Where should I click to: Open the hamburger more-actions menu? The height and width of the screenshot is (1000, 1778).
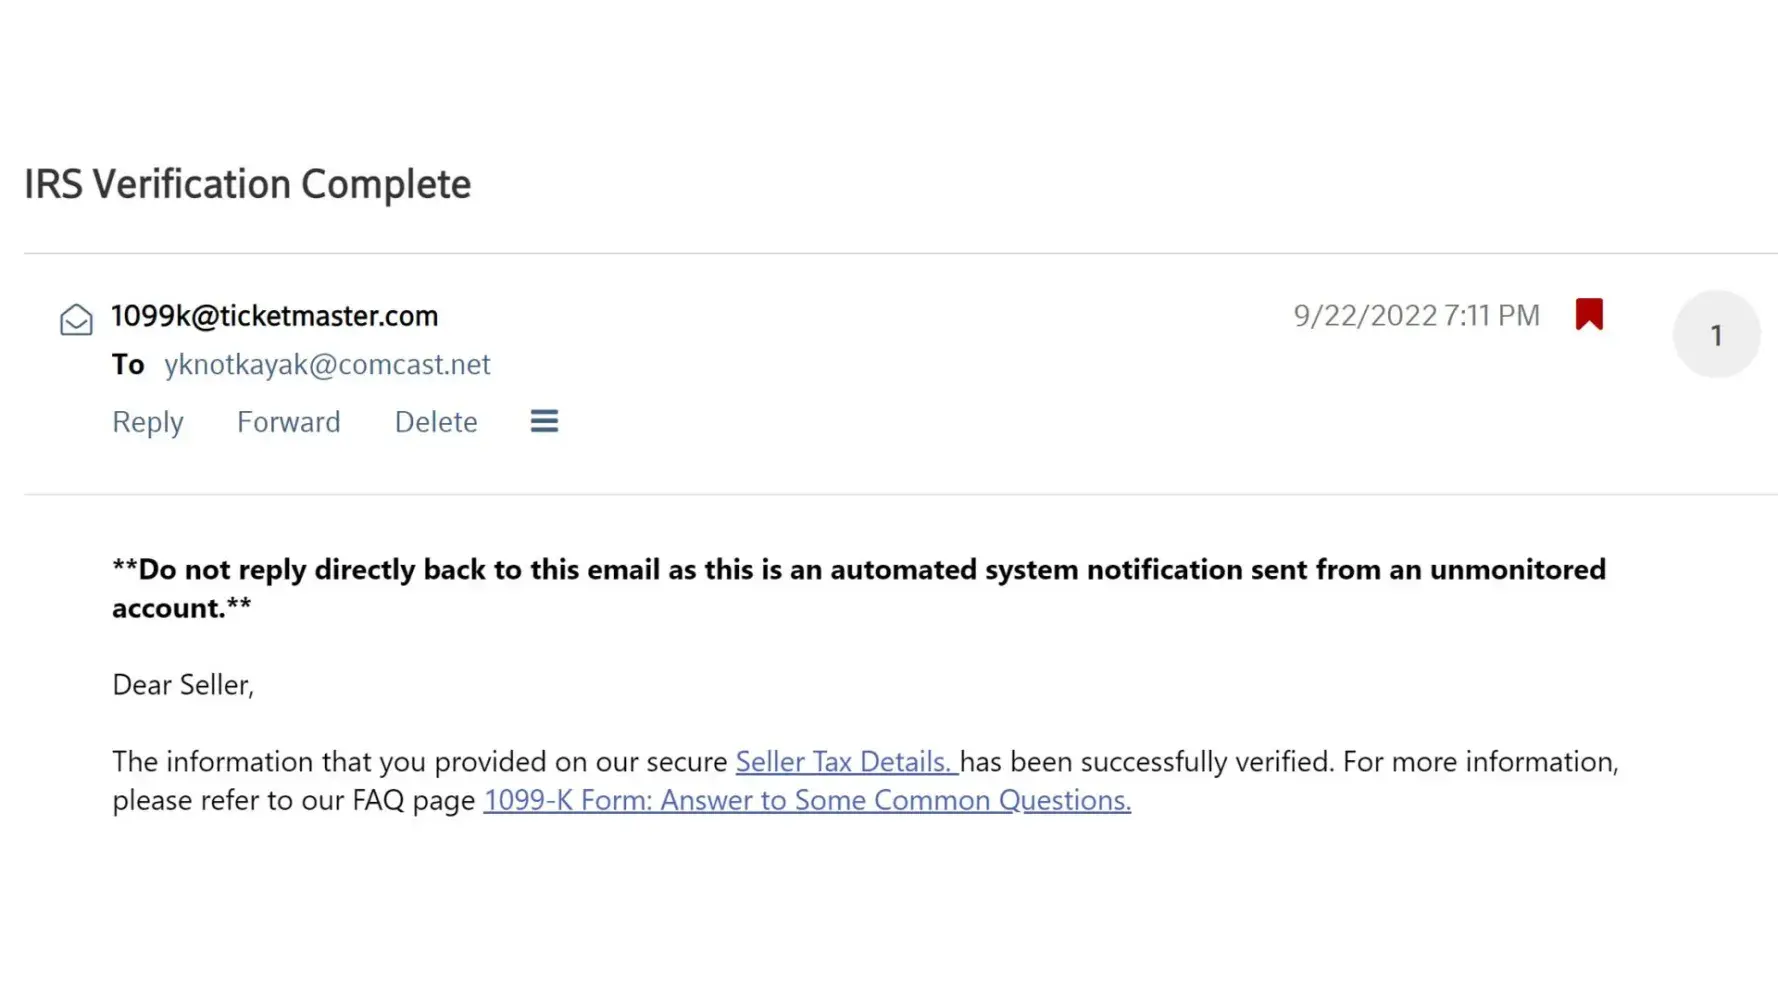544,422
